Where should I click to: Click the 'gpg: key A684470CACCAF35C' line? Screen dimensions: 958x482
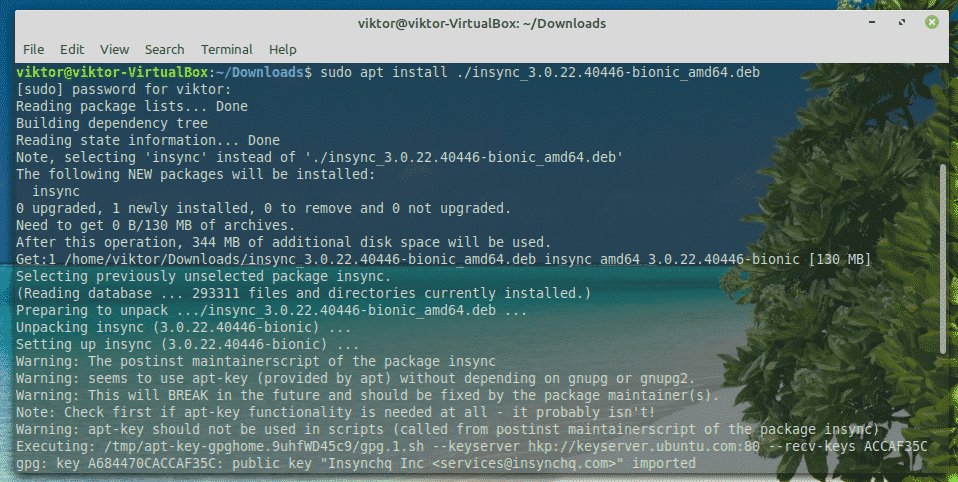tap(356, 463)
